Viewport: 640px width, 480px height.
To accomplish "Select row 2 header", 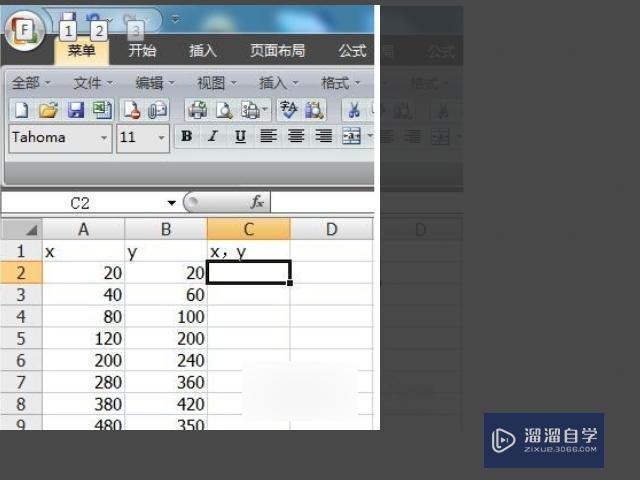I will click(21, 273).
